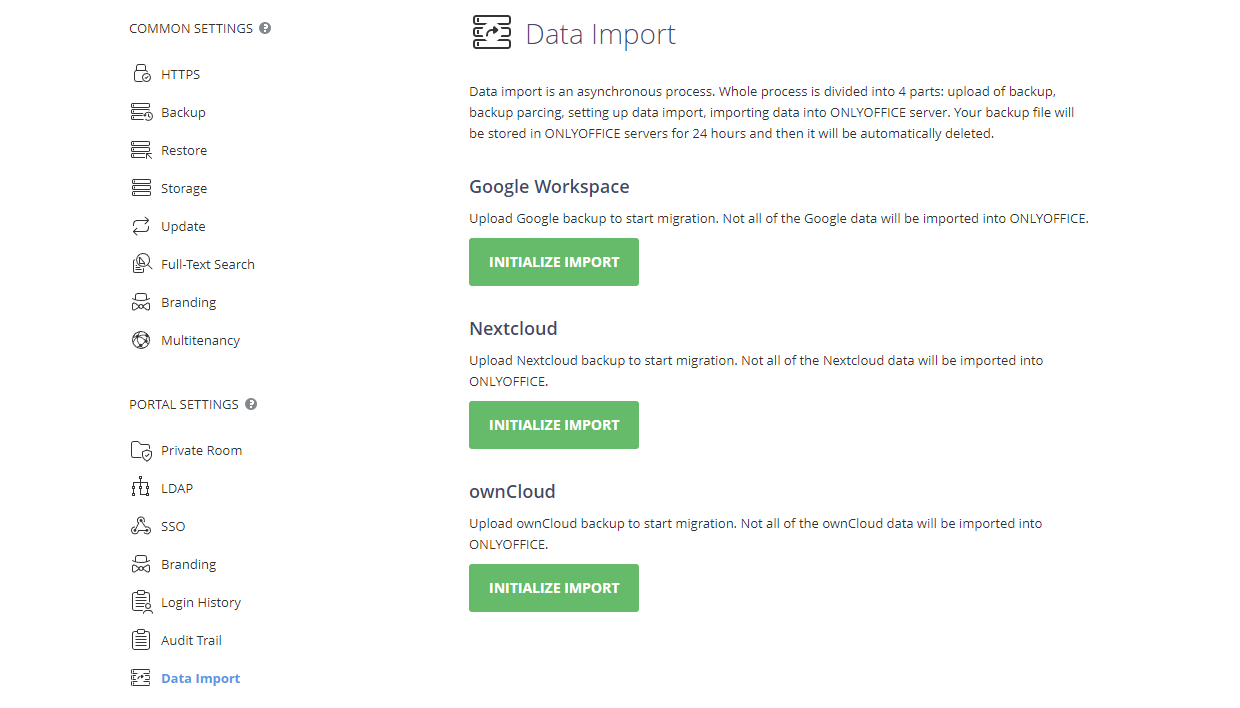
Task: Open LDAP settings via its icon
Action: (140, 487)
